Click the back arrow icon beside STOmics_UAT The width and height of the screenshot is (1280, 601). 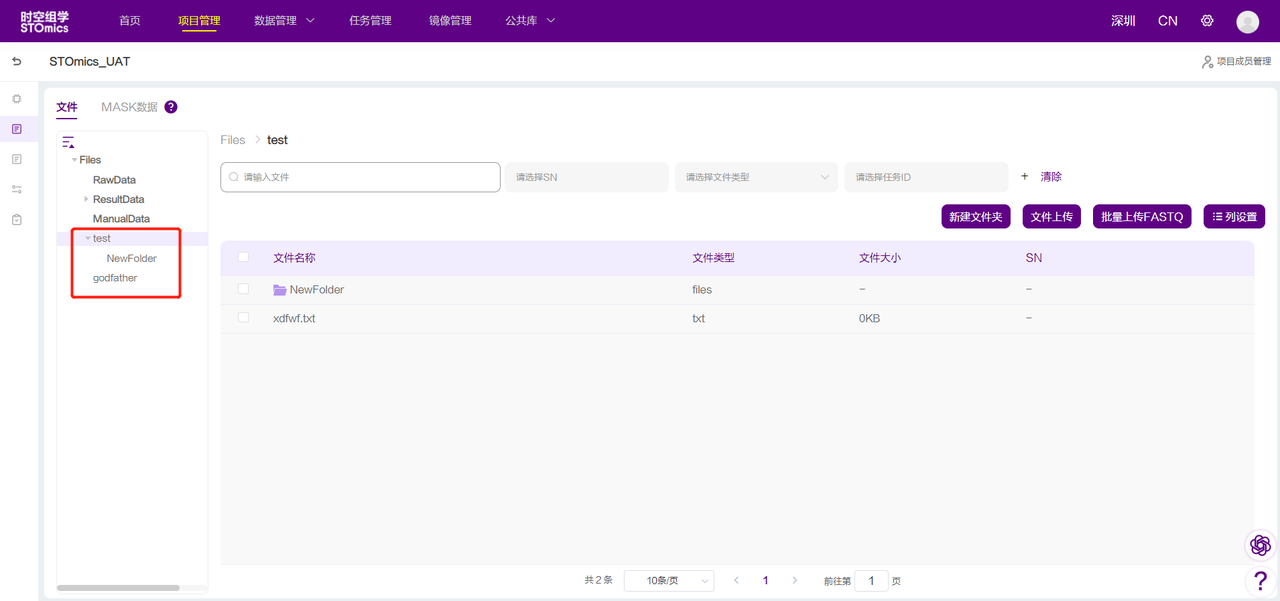pyautogui.click(x=17, y=62)
